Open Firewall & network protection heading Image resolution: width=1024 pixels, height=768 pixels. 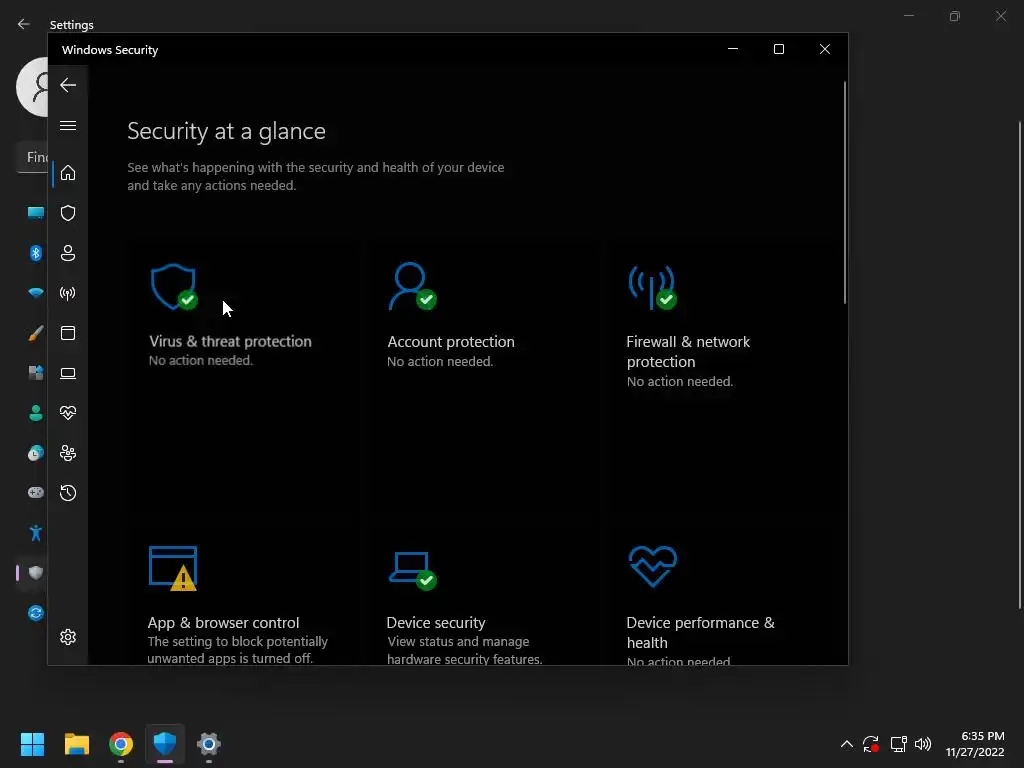coord(688,351)
